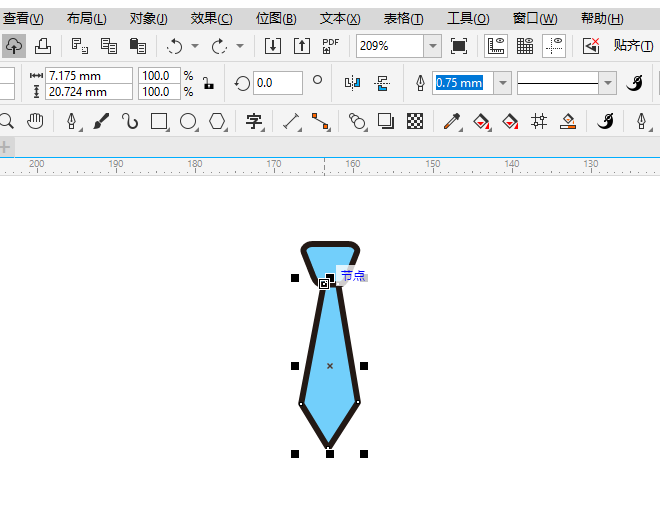Open the 位图(B) Bitmaps menu
This screenshot has height=510, width=660.
click(x=276, y=19)
